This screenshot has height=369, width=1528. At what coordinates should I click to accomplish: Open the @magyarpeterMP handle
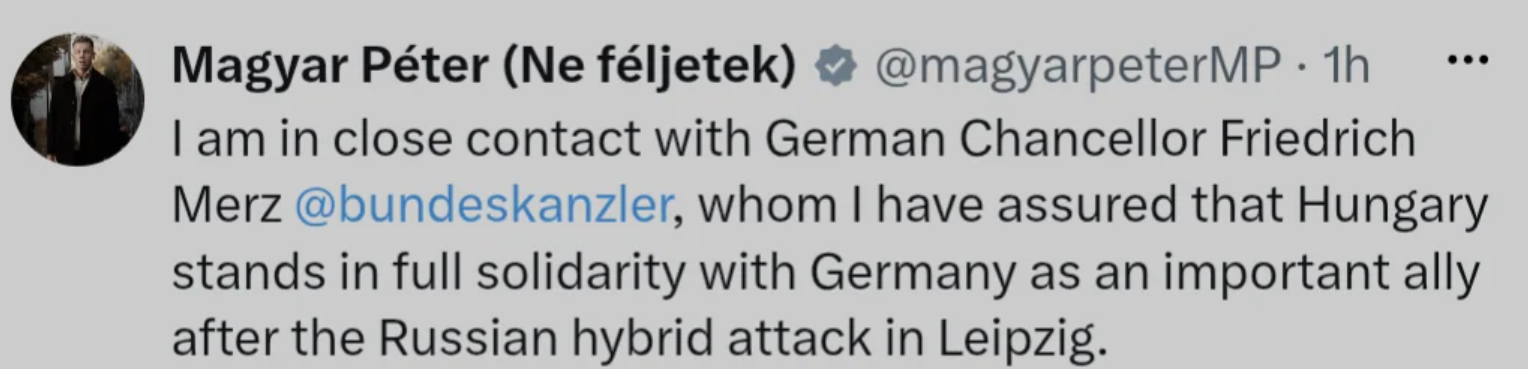click(x=1078, y=69)
